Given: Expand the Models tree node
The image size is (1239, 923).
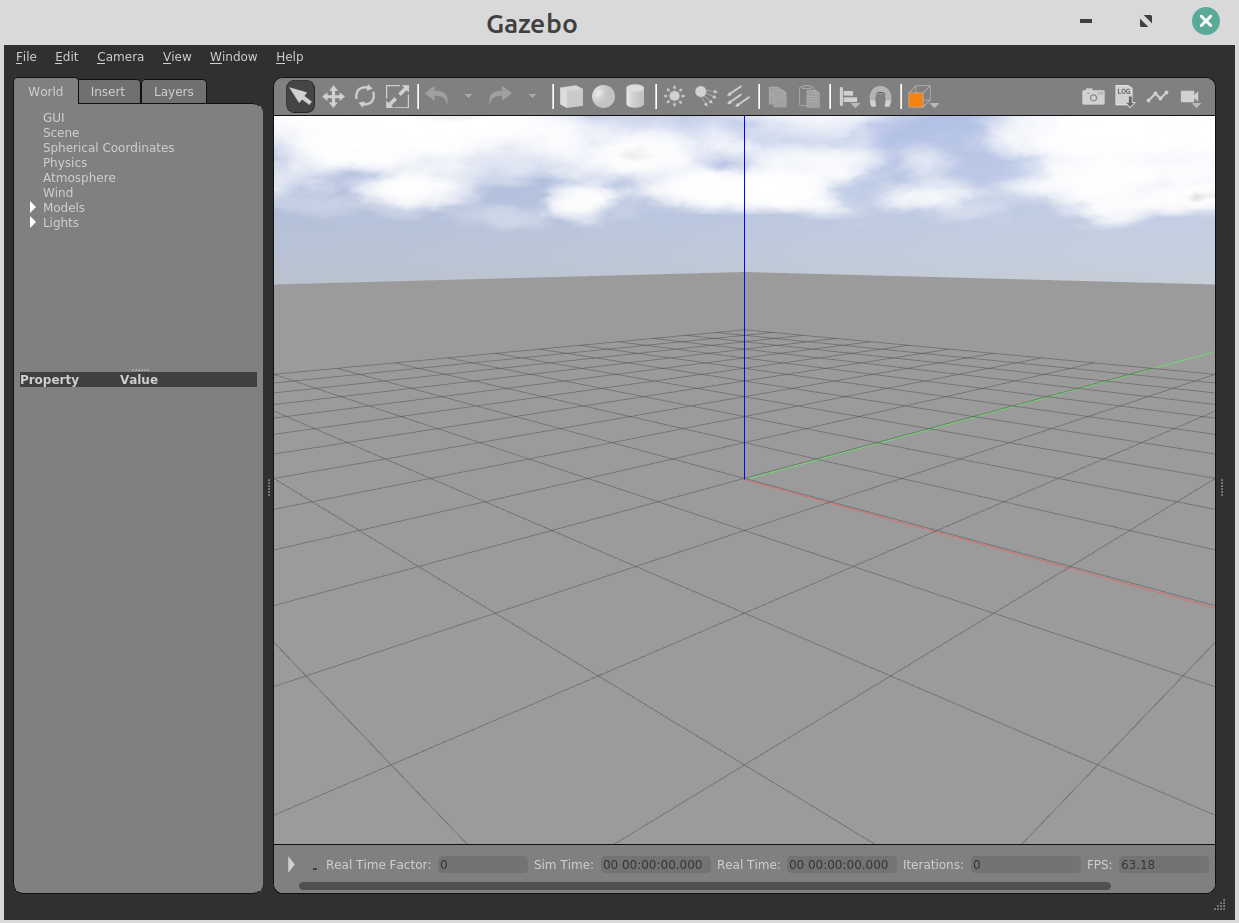Looking at the screenshot, I should click(33, 207).
